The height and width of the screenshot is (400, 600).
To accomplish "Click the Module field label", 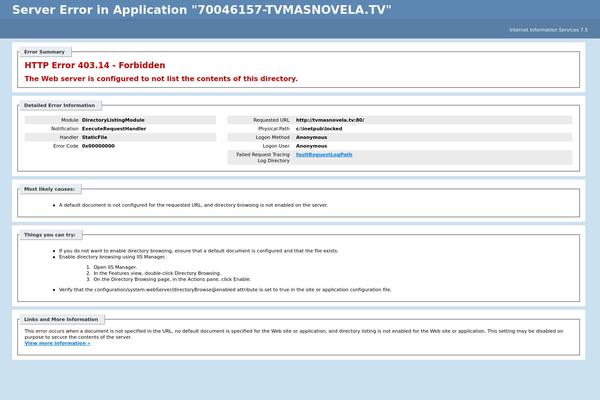I will [70, 120].
